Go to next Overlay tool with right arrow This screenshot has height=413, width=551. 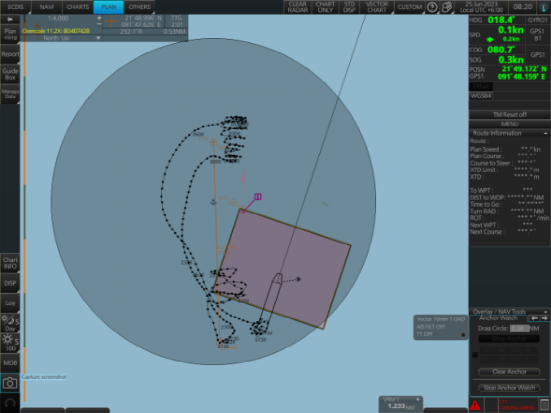click(x=544, y=318)
